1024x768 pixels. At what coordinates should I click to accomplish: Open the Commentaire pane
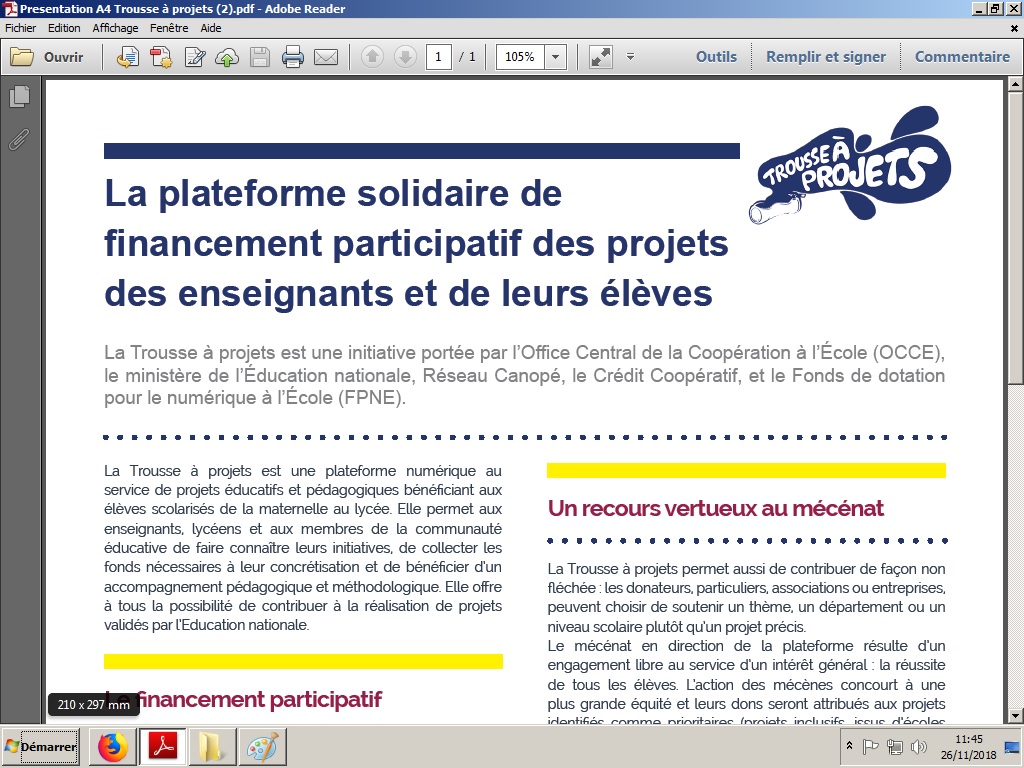pyautogui.click(x=963, y=57)
